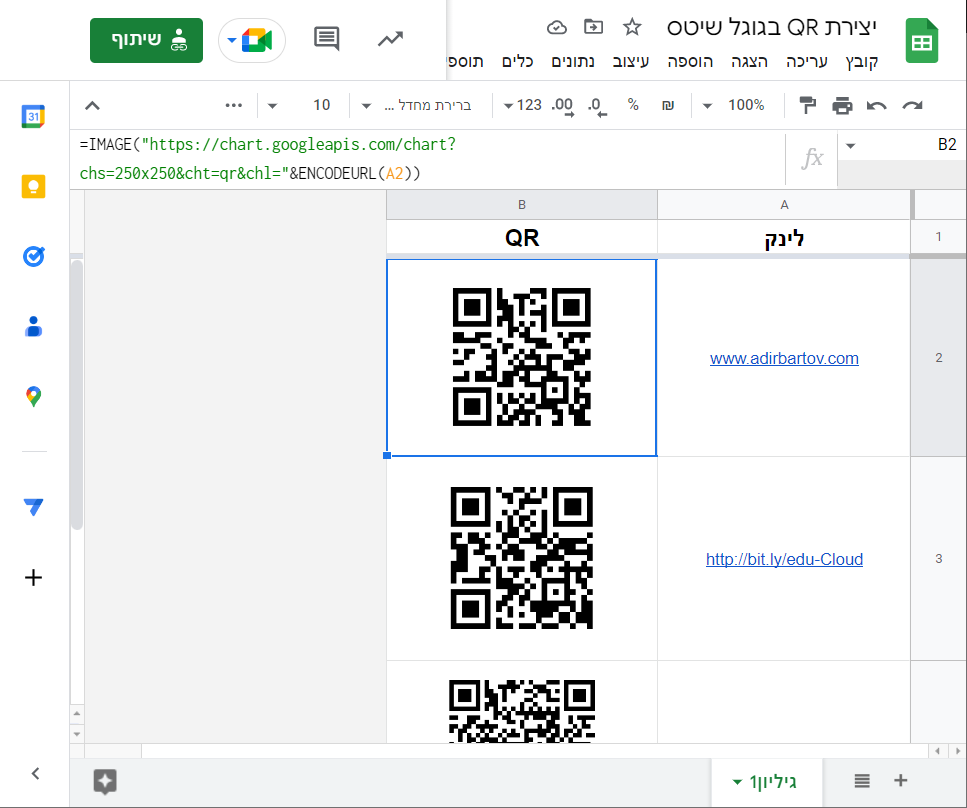The image size is (967, 808).
Task: Open Contacts in side panel
Action: point(33,326)
